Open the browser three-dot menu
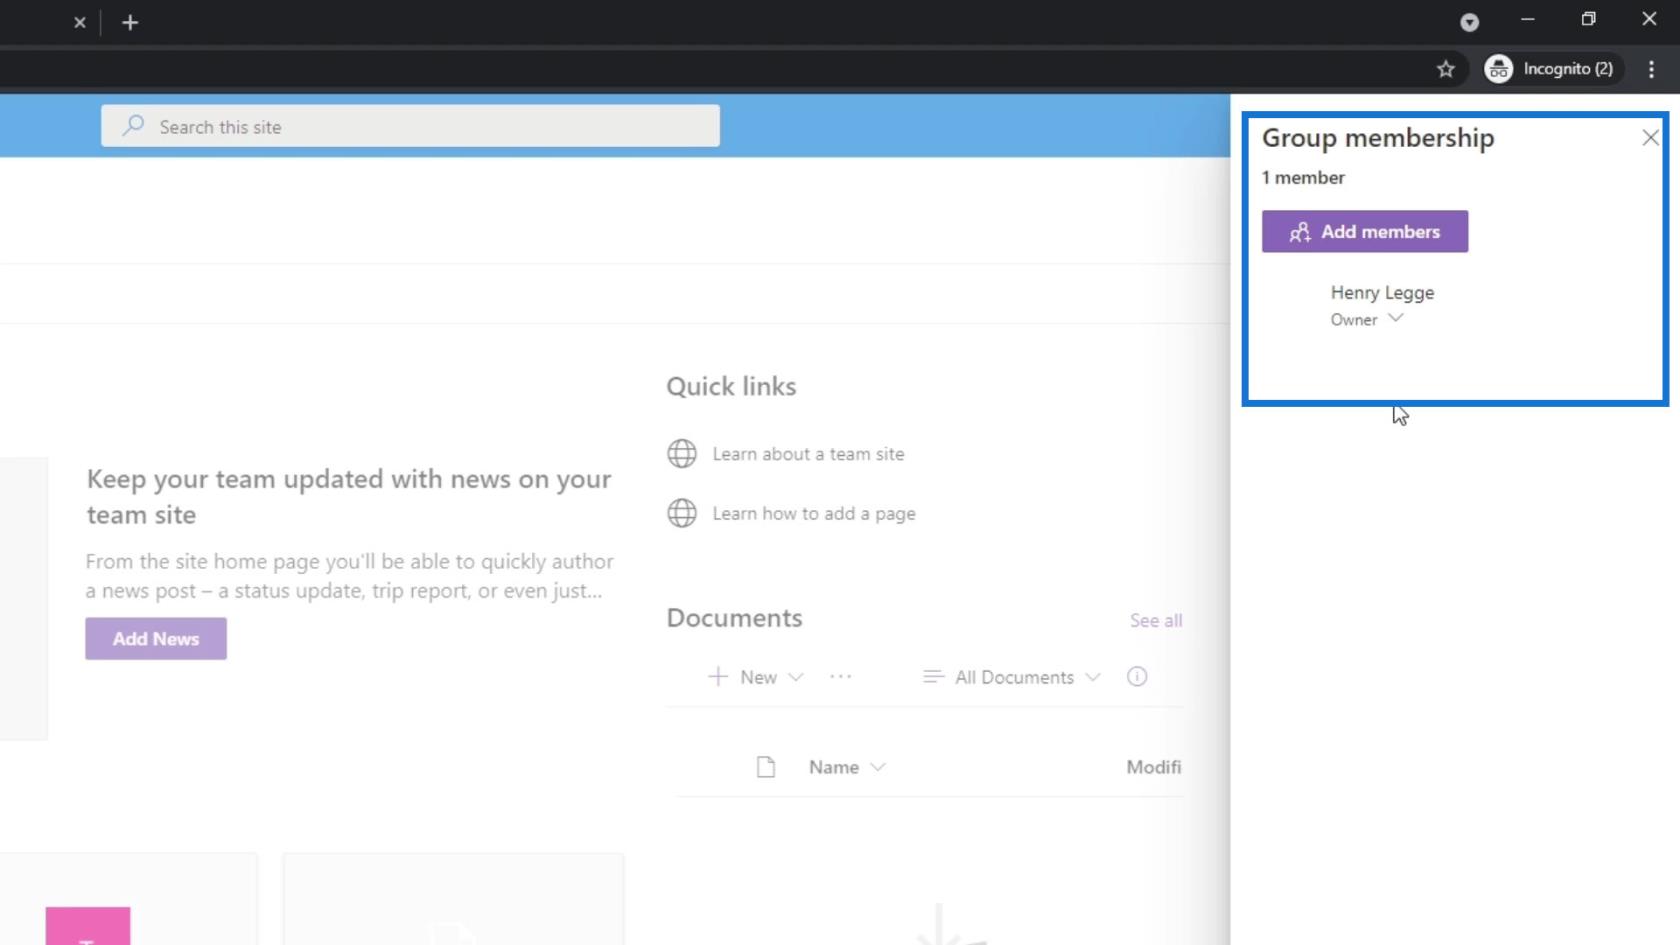Viewport: 1680px width, 945px height. click(x=1651, y=69)
